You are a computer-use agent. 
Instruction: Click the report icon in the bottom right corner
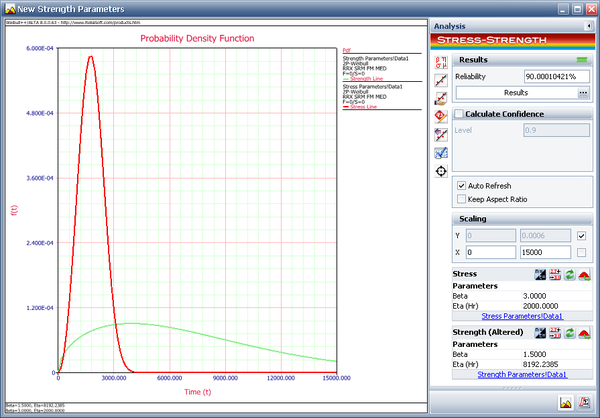point(584,403)
